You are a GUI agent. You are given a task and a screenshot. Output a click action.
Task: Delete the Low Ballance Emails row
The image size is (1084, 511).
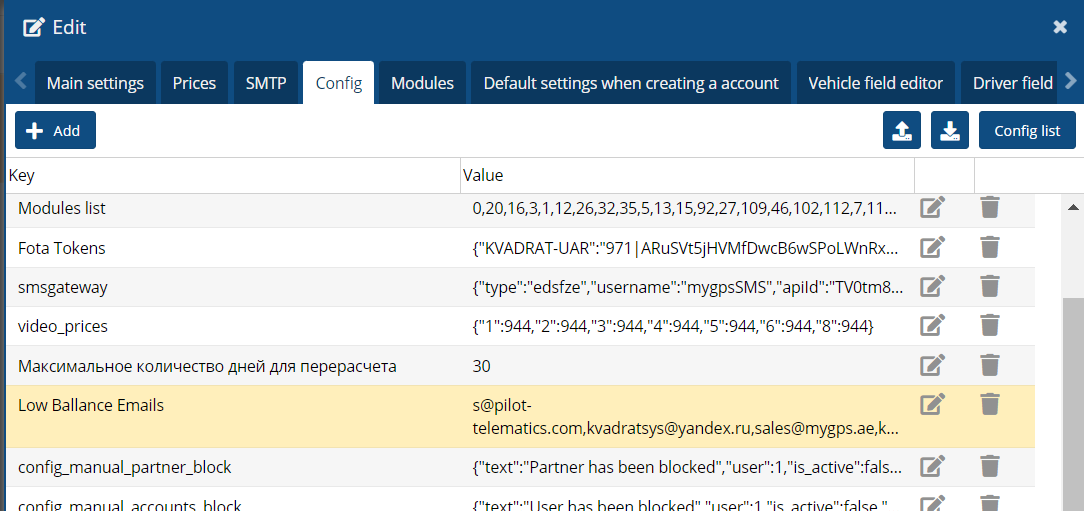[989, 405]
